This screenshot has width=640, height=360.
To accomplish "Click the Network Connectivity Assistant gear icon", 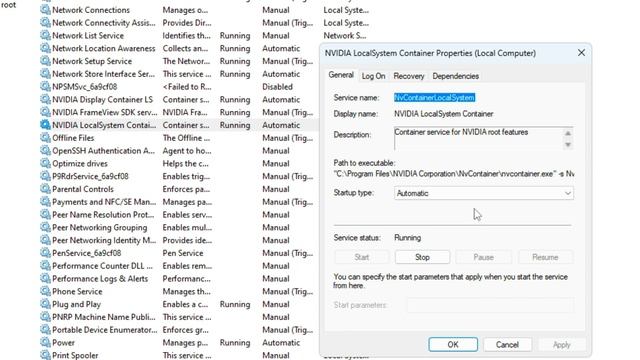I will [x=45, y=22].
